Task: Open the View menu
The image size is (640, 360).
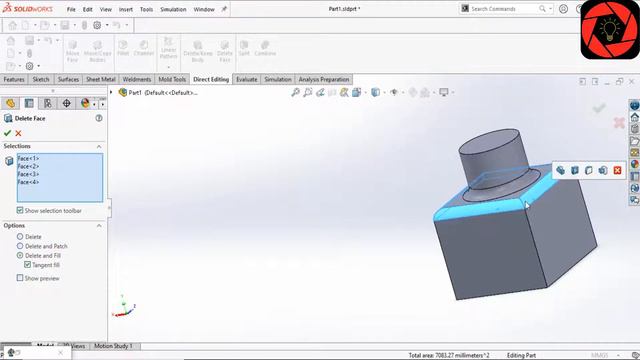Action: (106, 9)
